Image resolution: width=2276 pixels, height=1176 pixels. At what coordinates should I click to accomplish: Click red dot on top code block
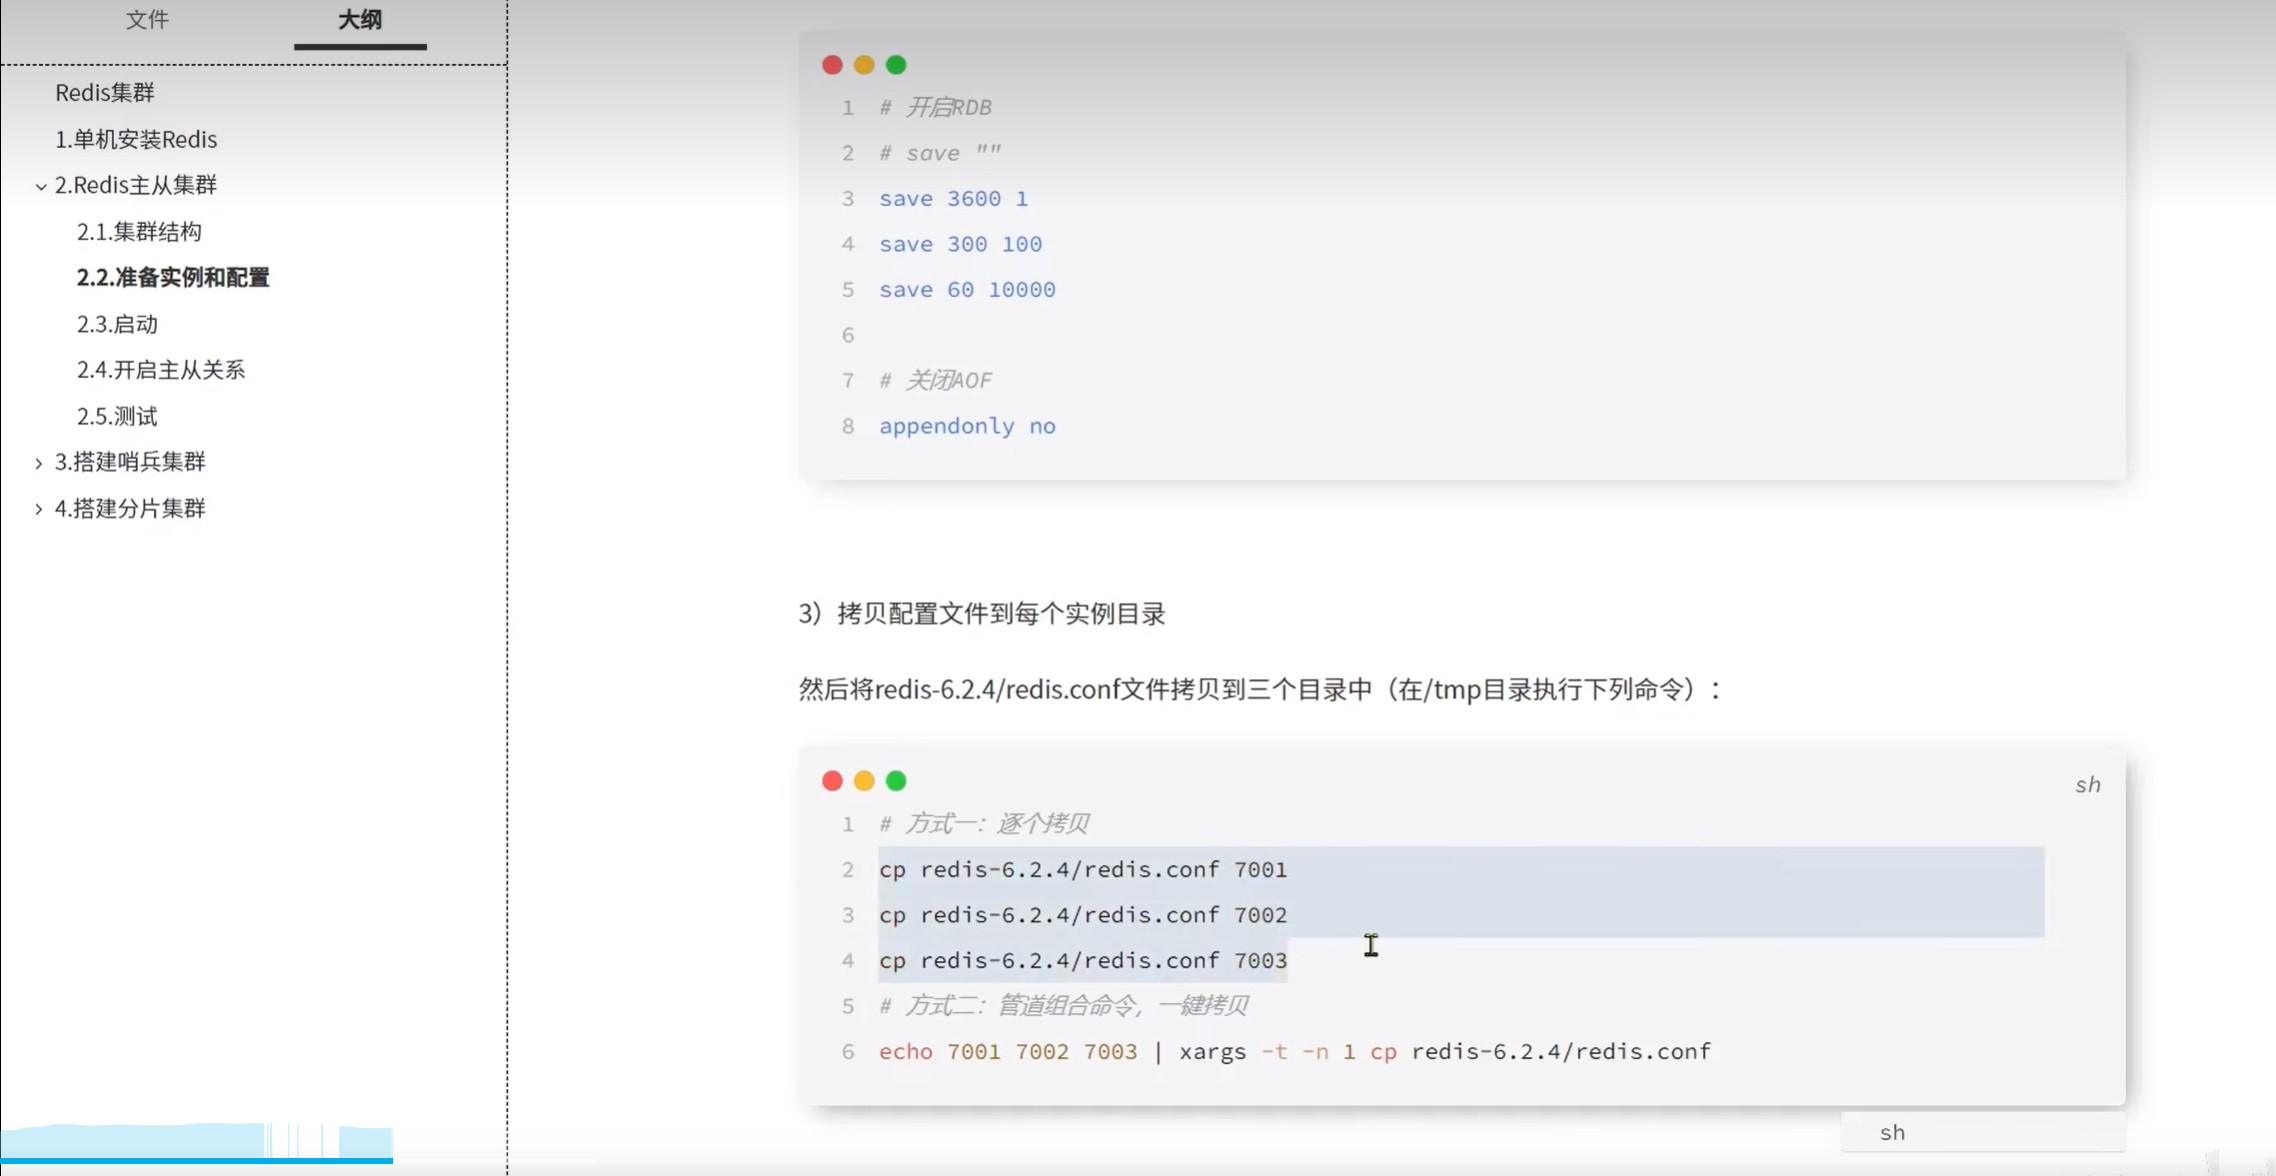click(832, 65)
